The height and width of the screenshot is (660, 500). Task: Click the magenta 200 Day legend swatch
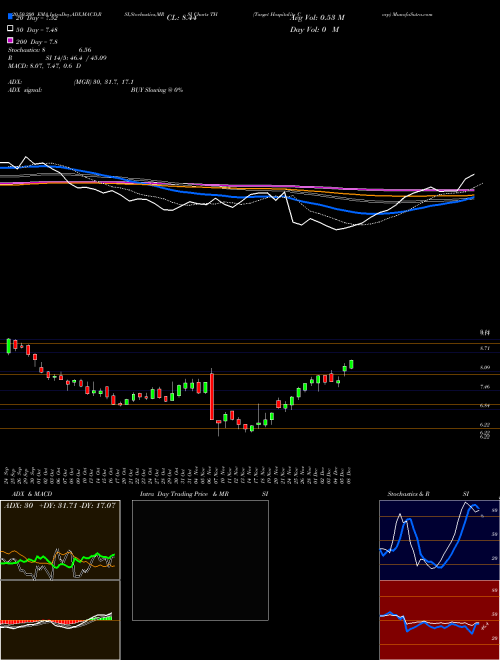pos(10,40)
